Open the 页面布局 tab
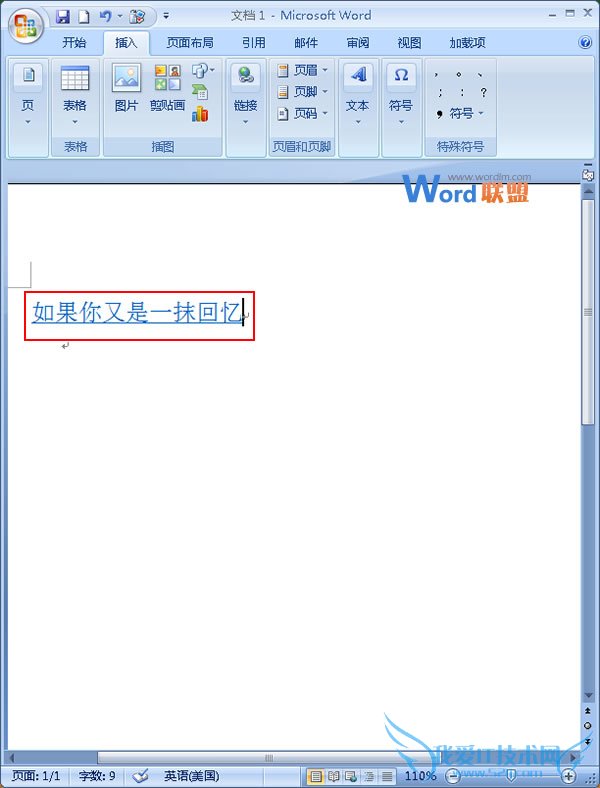Image resolution: width=600 pixels, height=788 pixels. coord(190,43)
